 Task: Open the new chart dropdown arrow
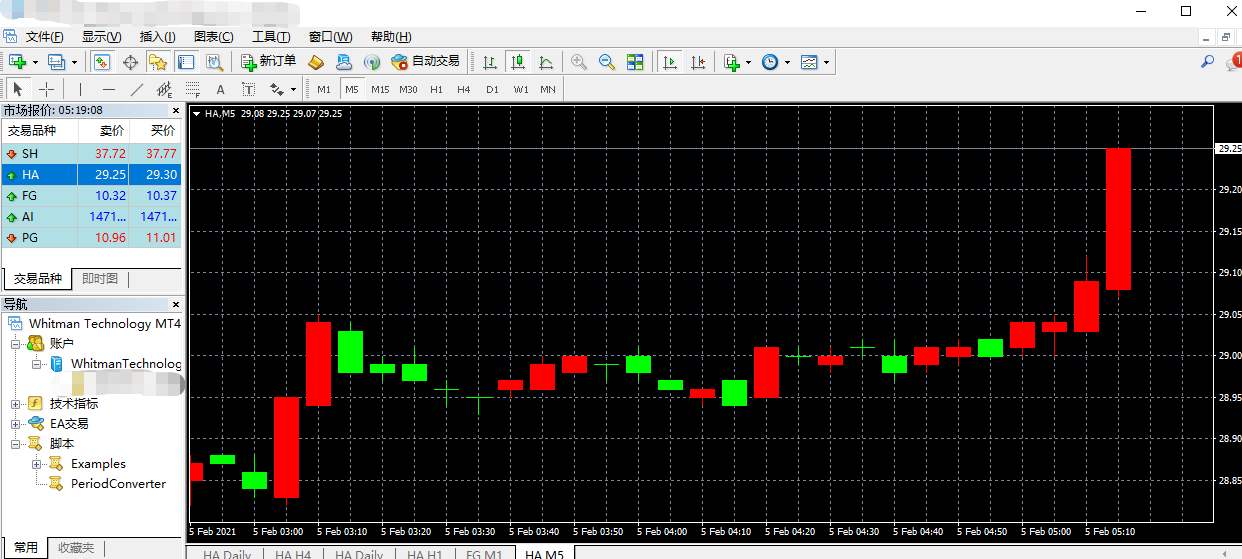[x=36, y=62]
